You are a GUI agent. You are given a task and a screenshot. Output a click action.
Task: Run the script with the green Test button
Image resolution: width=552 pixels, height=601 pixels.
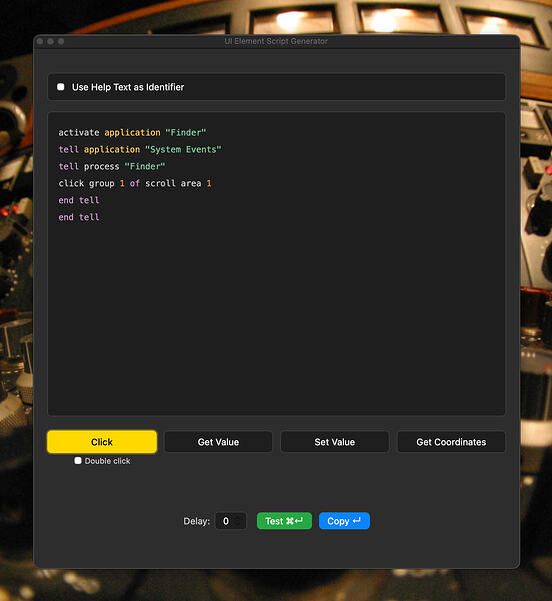pyautogui.click(x=284, y=521)
